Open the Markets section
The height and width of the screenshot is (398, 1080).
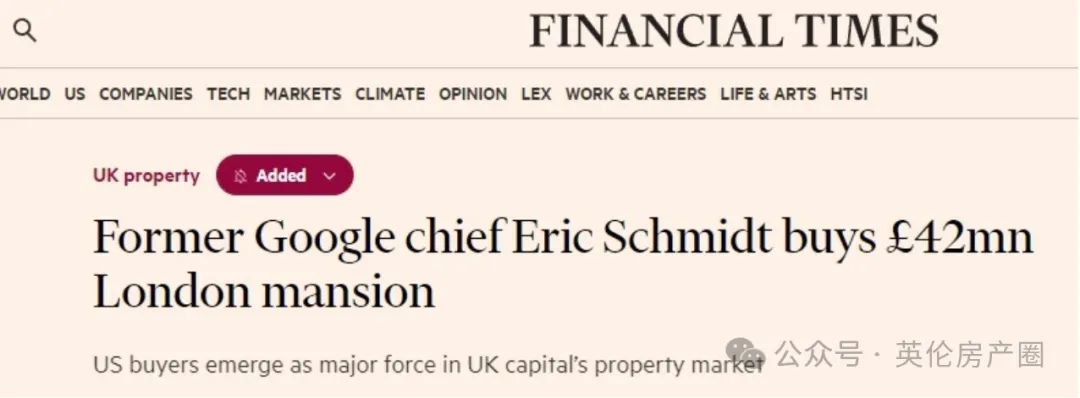pos(302,94)
